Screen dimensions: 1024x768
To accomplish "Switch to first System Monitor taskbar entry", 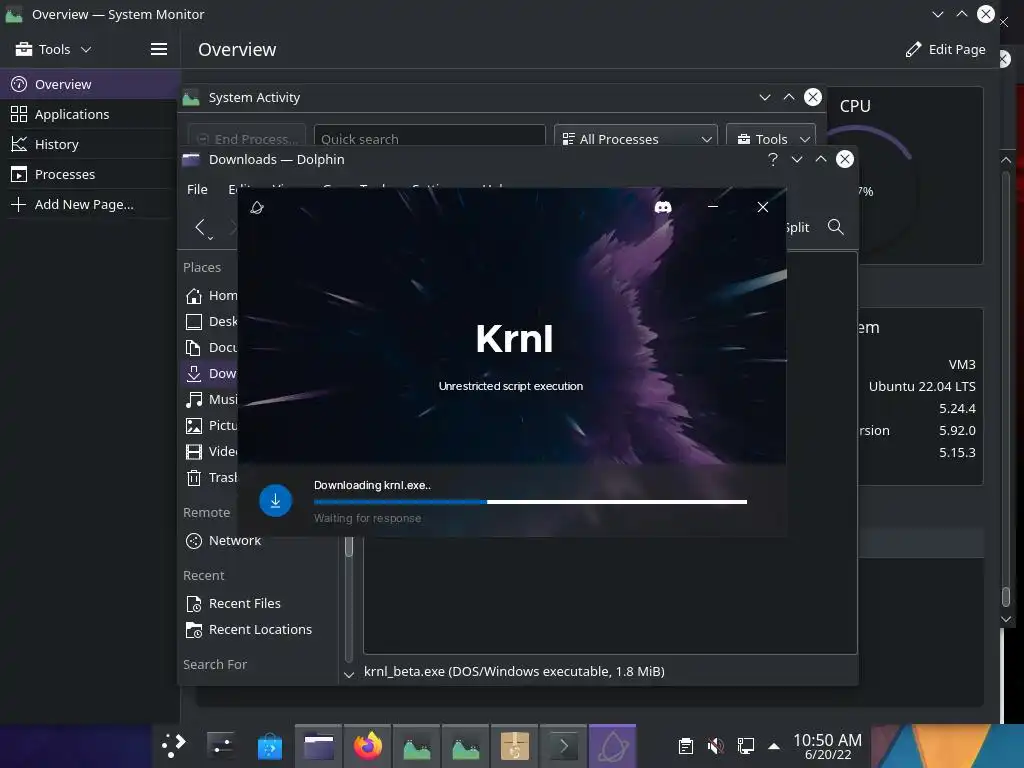I will coord(417,745).
